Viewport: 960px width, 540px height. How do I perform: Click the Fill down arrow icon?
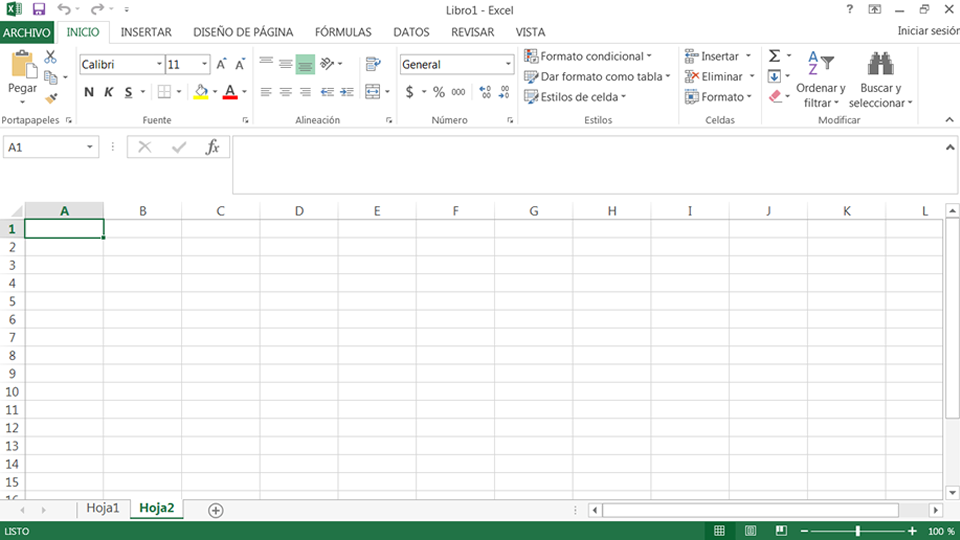[774, 77]
